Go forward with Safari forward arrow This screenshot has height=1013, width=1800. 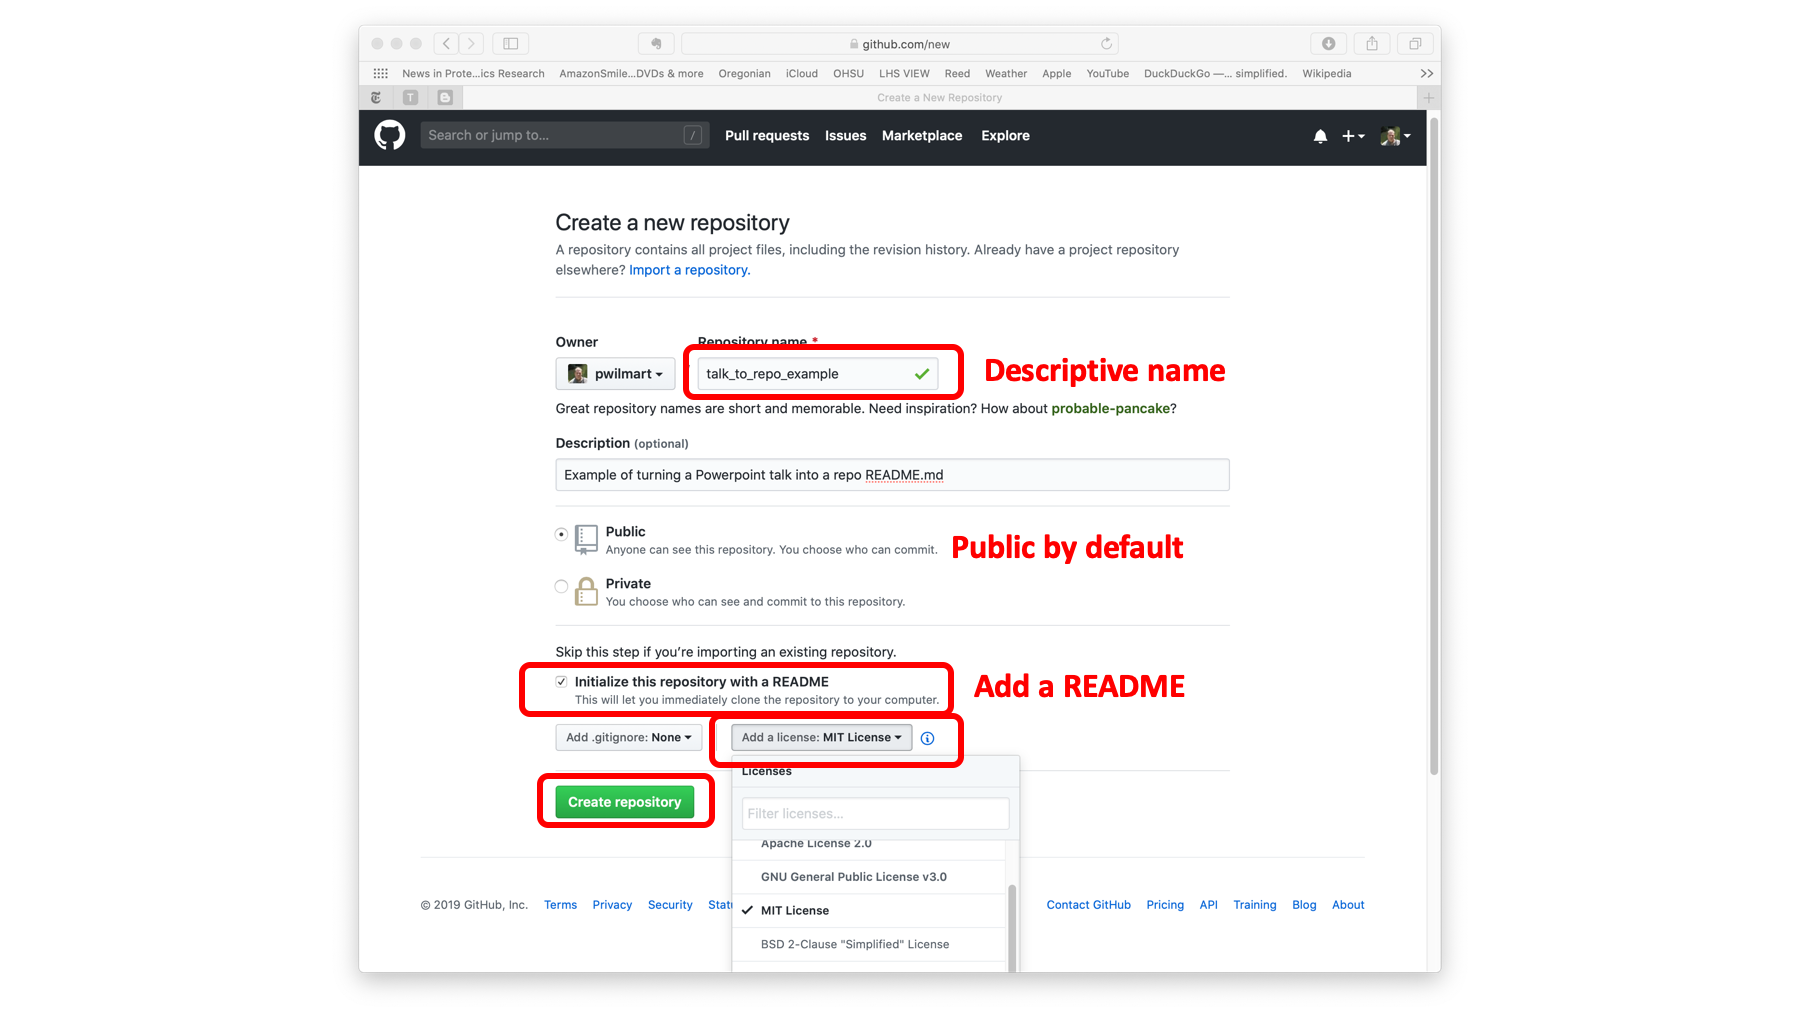[x=472, y=43]
